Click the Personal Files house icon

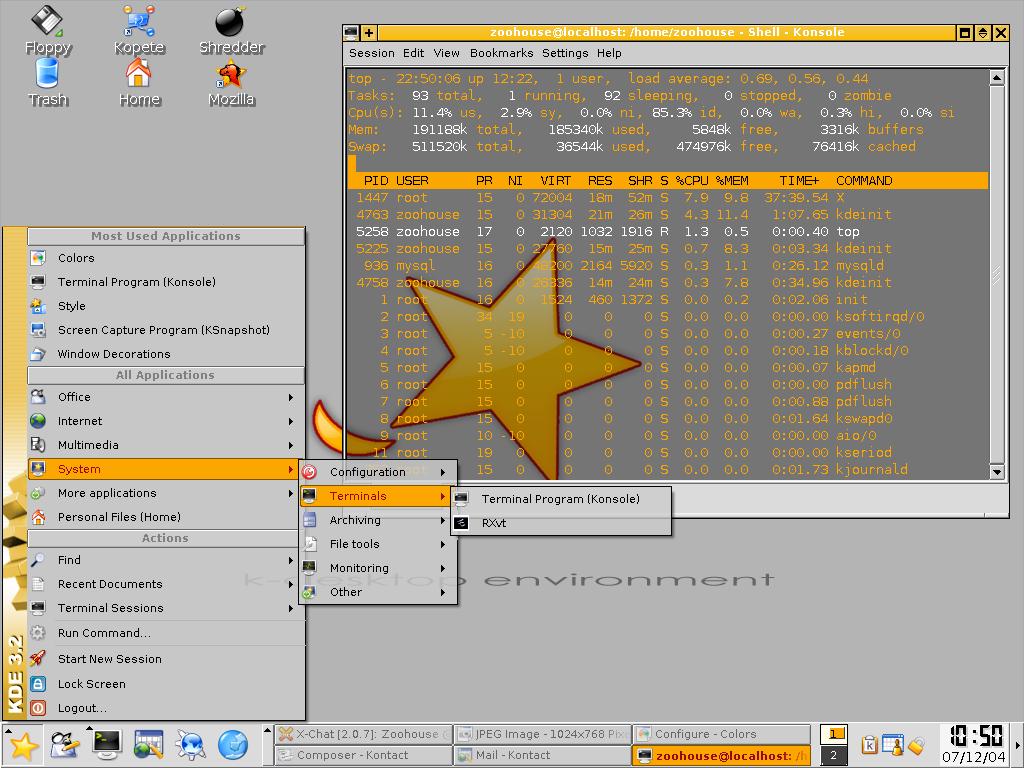tap(38, 517)
